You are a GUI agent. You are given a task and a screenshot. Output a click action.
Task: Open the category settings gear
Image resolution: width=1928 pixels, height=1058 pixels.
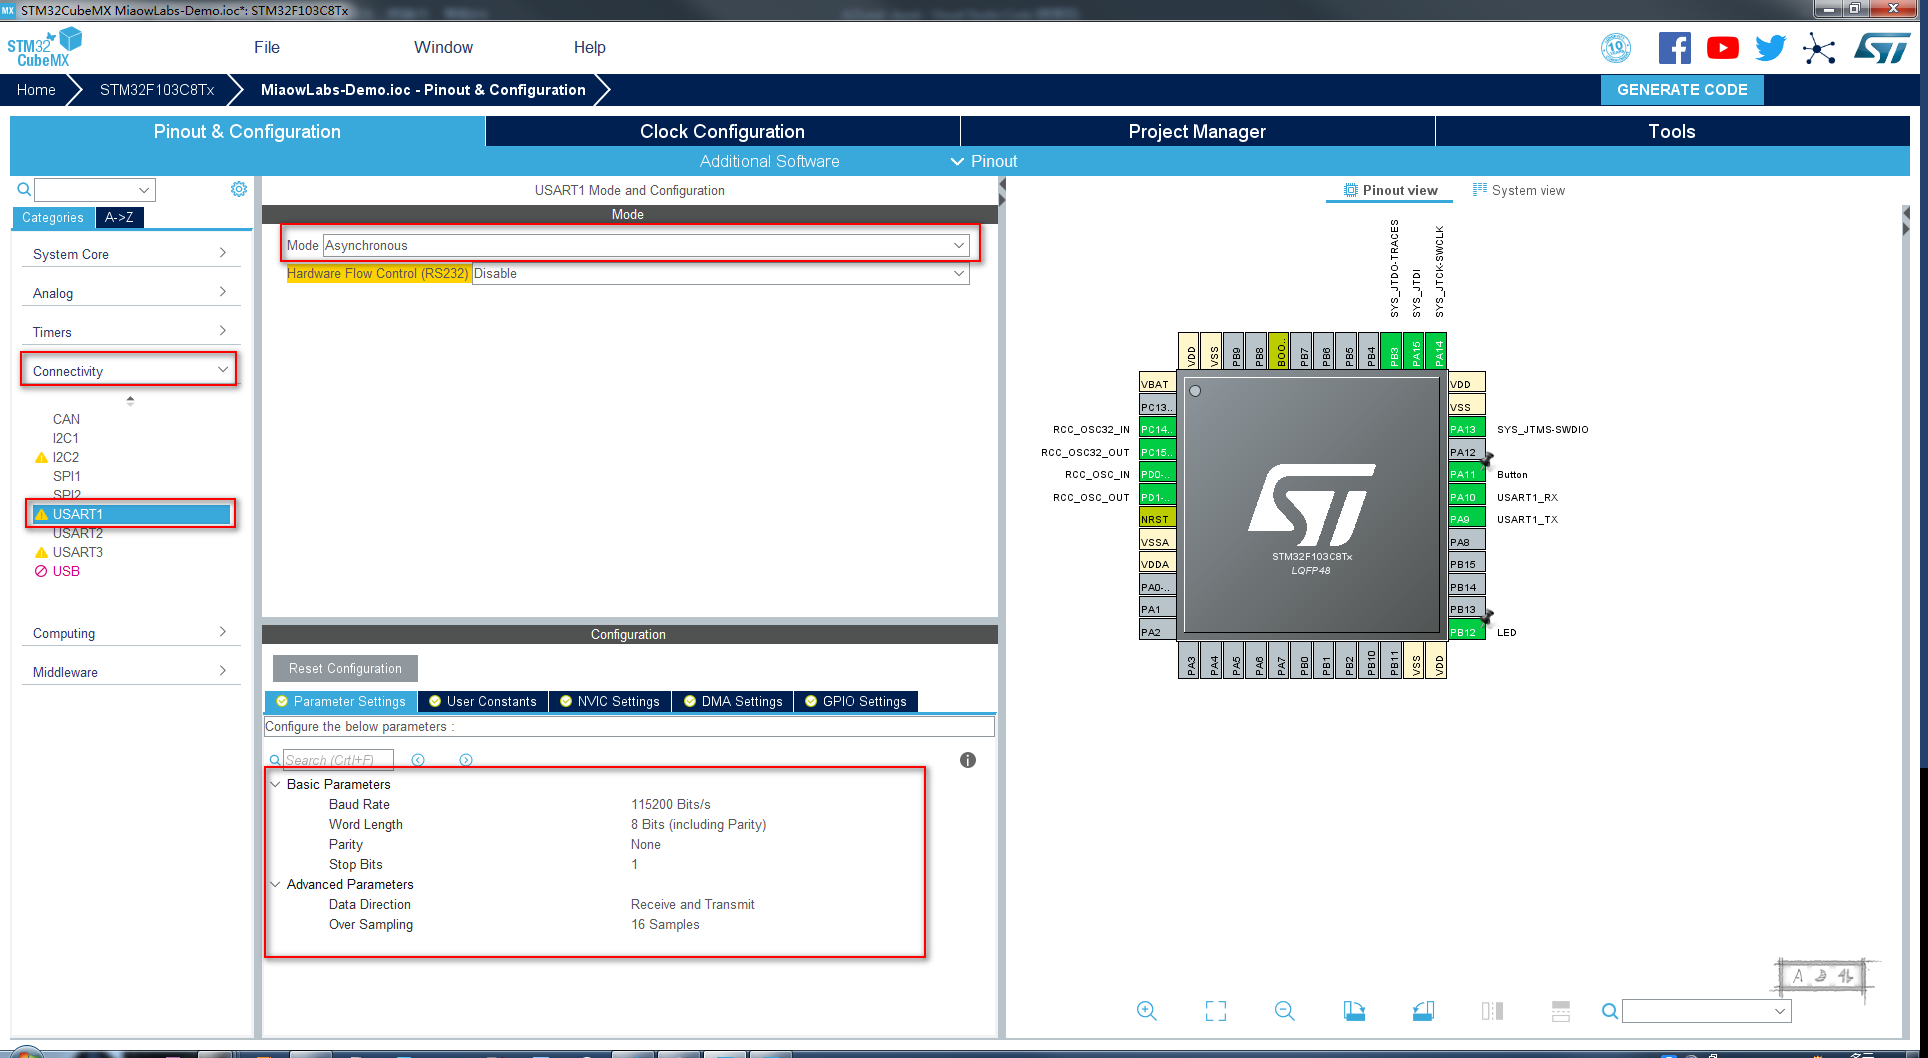click(239, 189)
